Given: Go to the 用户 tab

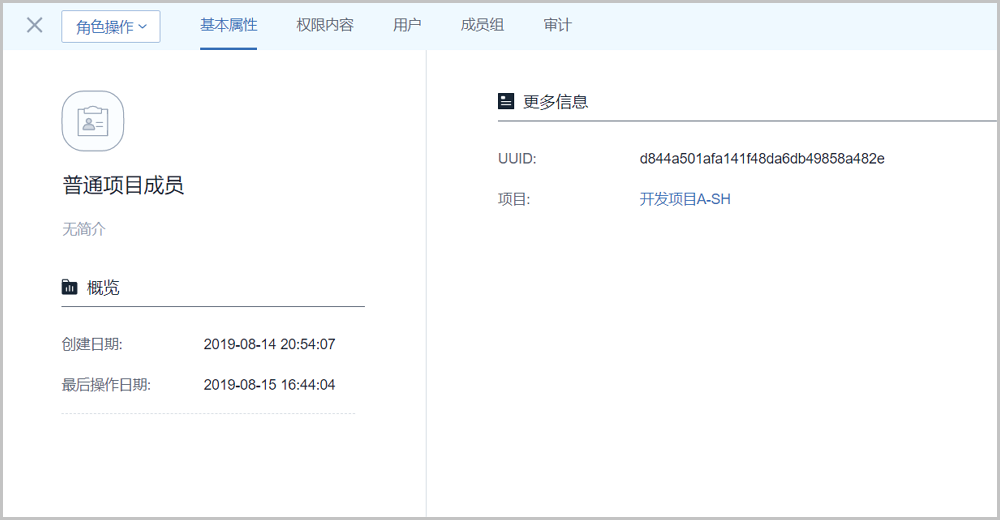Looking at the screenshot, I should point(407,25).
